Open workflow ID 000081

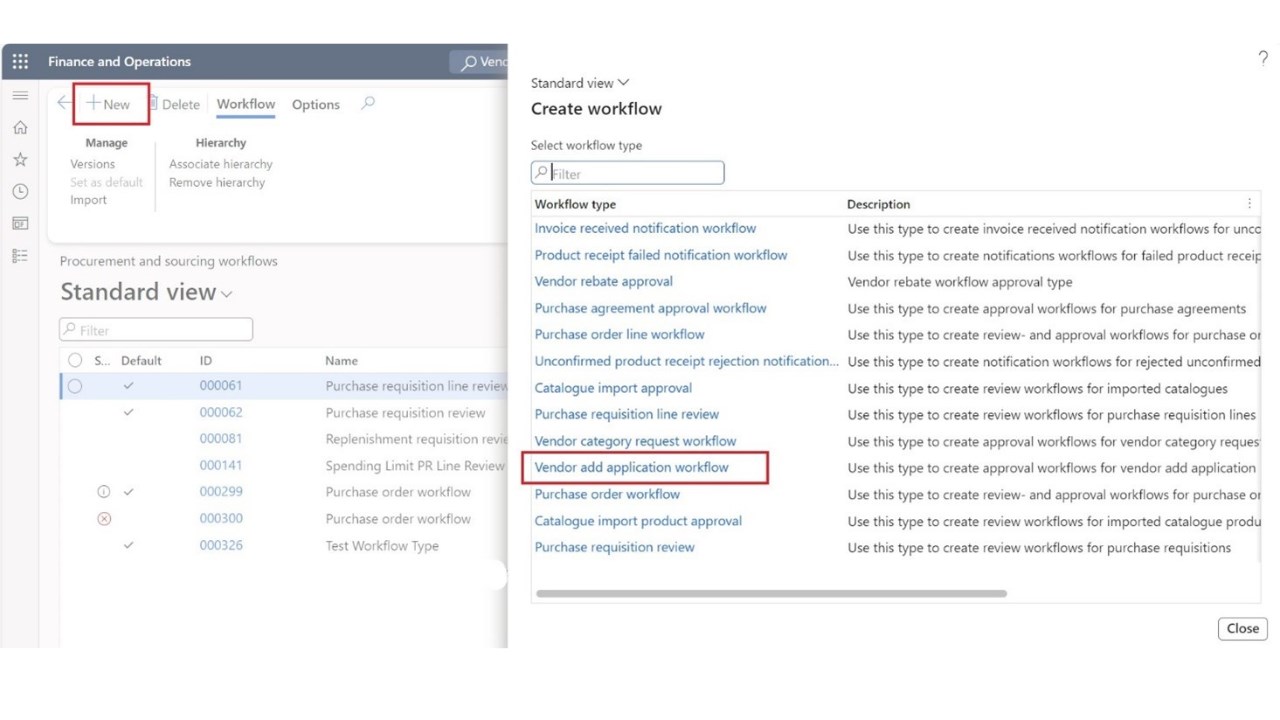[x=221, y=439]
